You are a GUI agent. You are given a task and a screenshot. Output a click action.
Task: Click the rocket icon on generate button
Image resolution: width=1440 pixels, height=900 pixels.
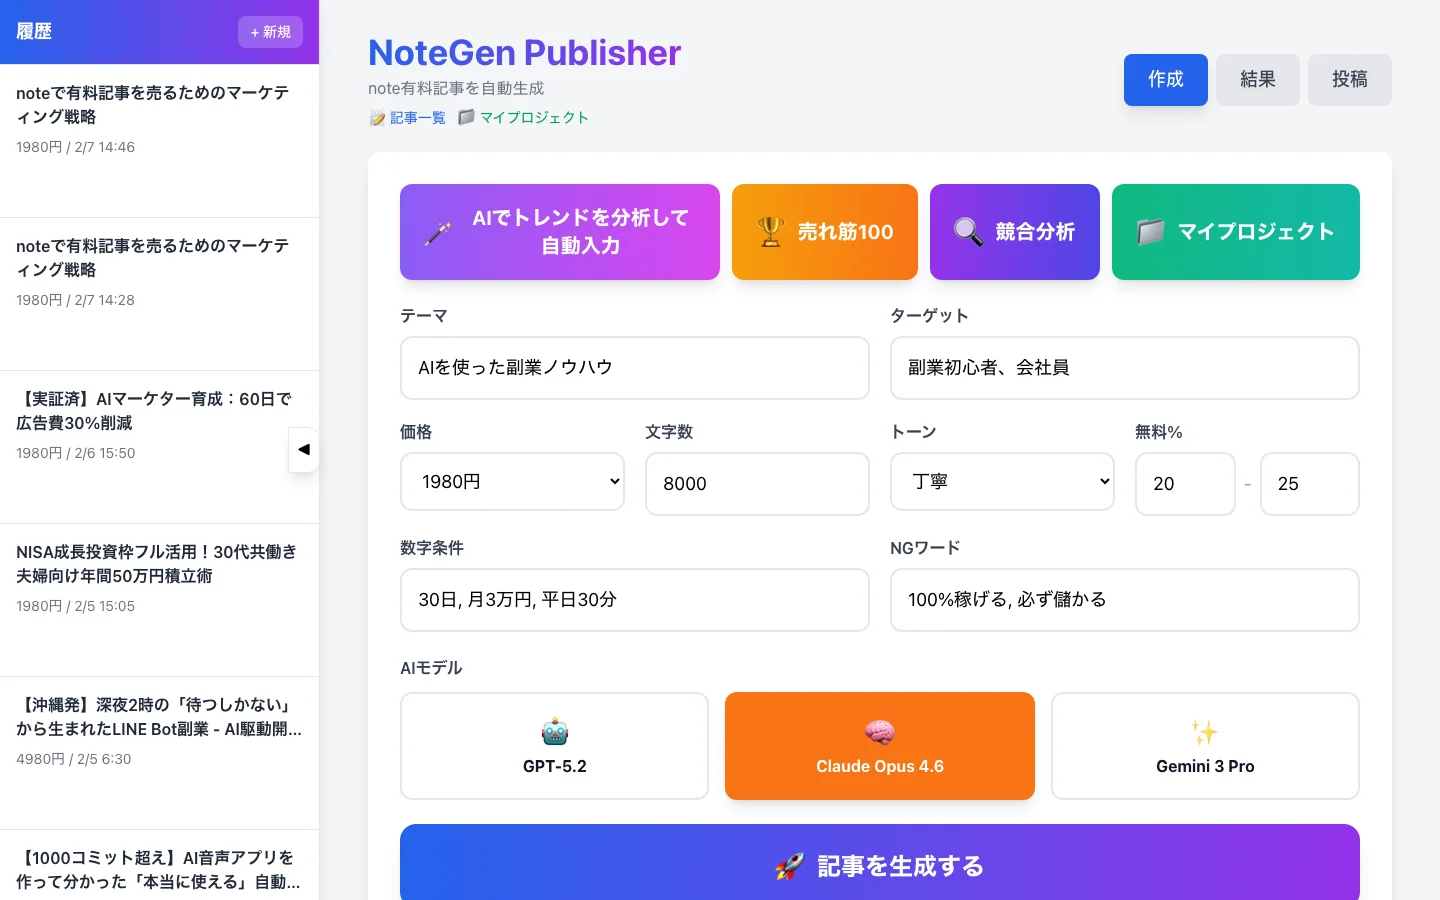[789, 866]
